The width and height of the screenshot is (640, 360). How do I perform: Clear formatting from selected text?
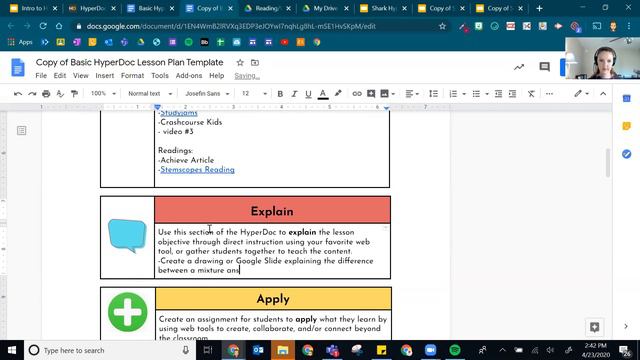(531, 94)
